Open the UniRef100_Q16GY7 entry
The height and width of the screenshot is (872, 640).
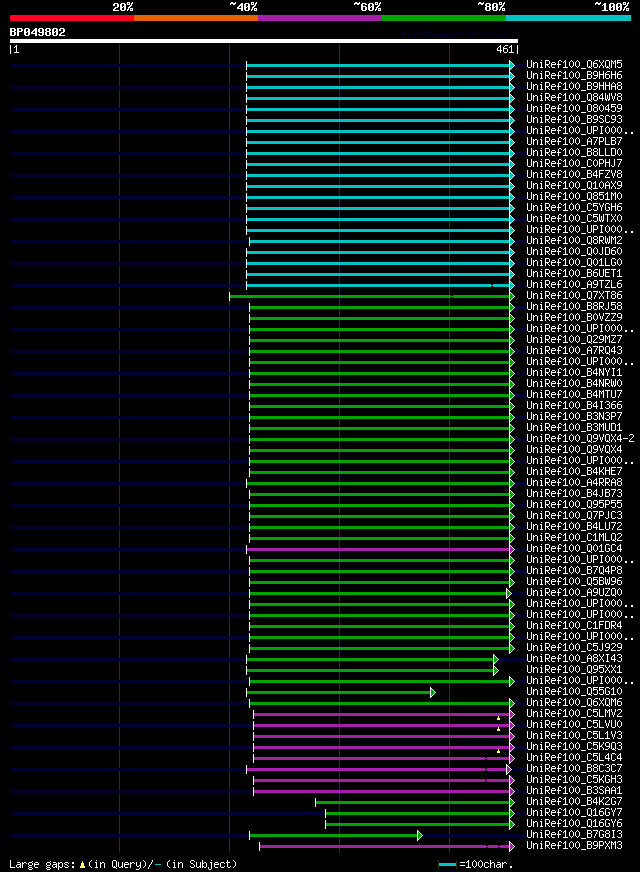[574, 813]
